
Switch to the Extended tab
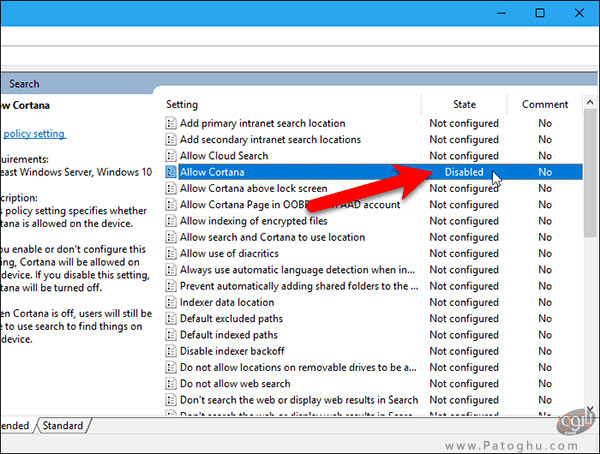pyautogui.click(x=15, y=426)
